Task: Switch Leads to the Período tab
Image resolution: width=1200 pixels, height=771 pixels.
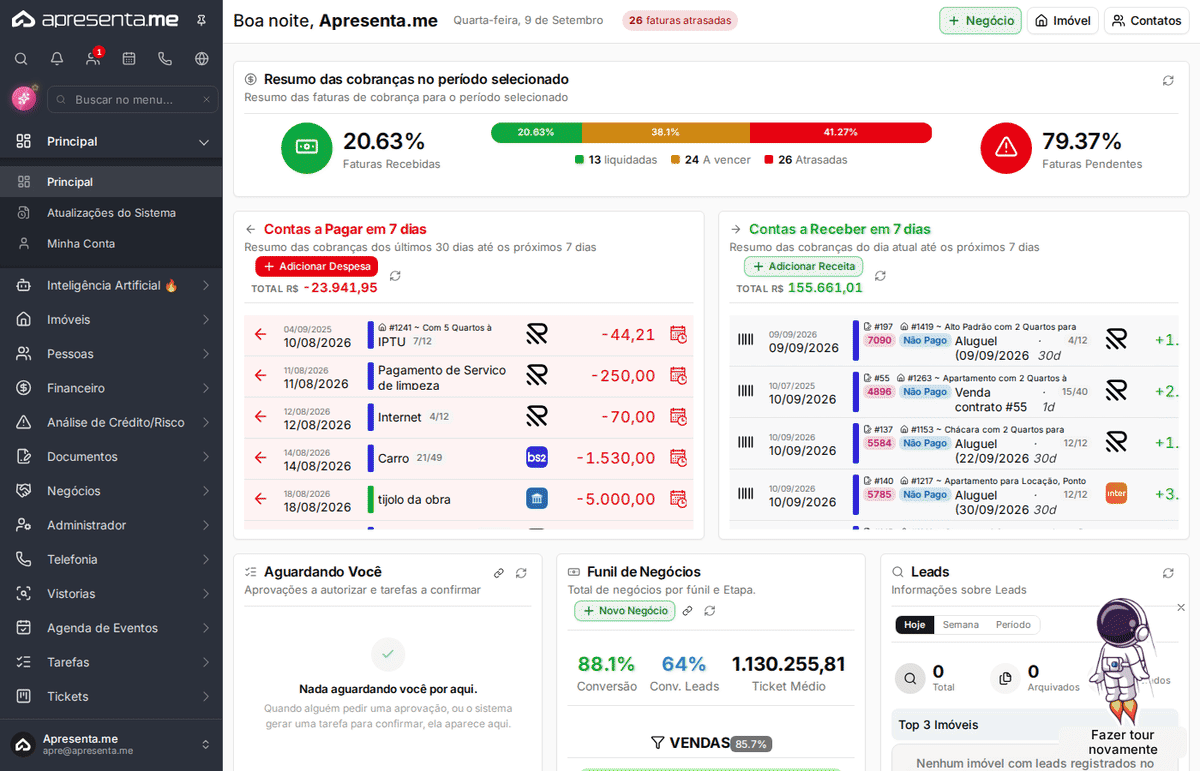Action: pos(1013,625)
